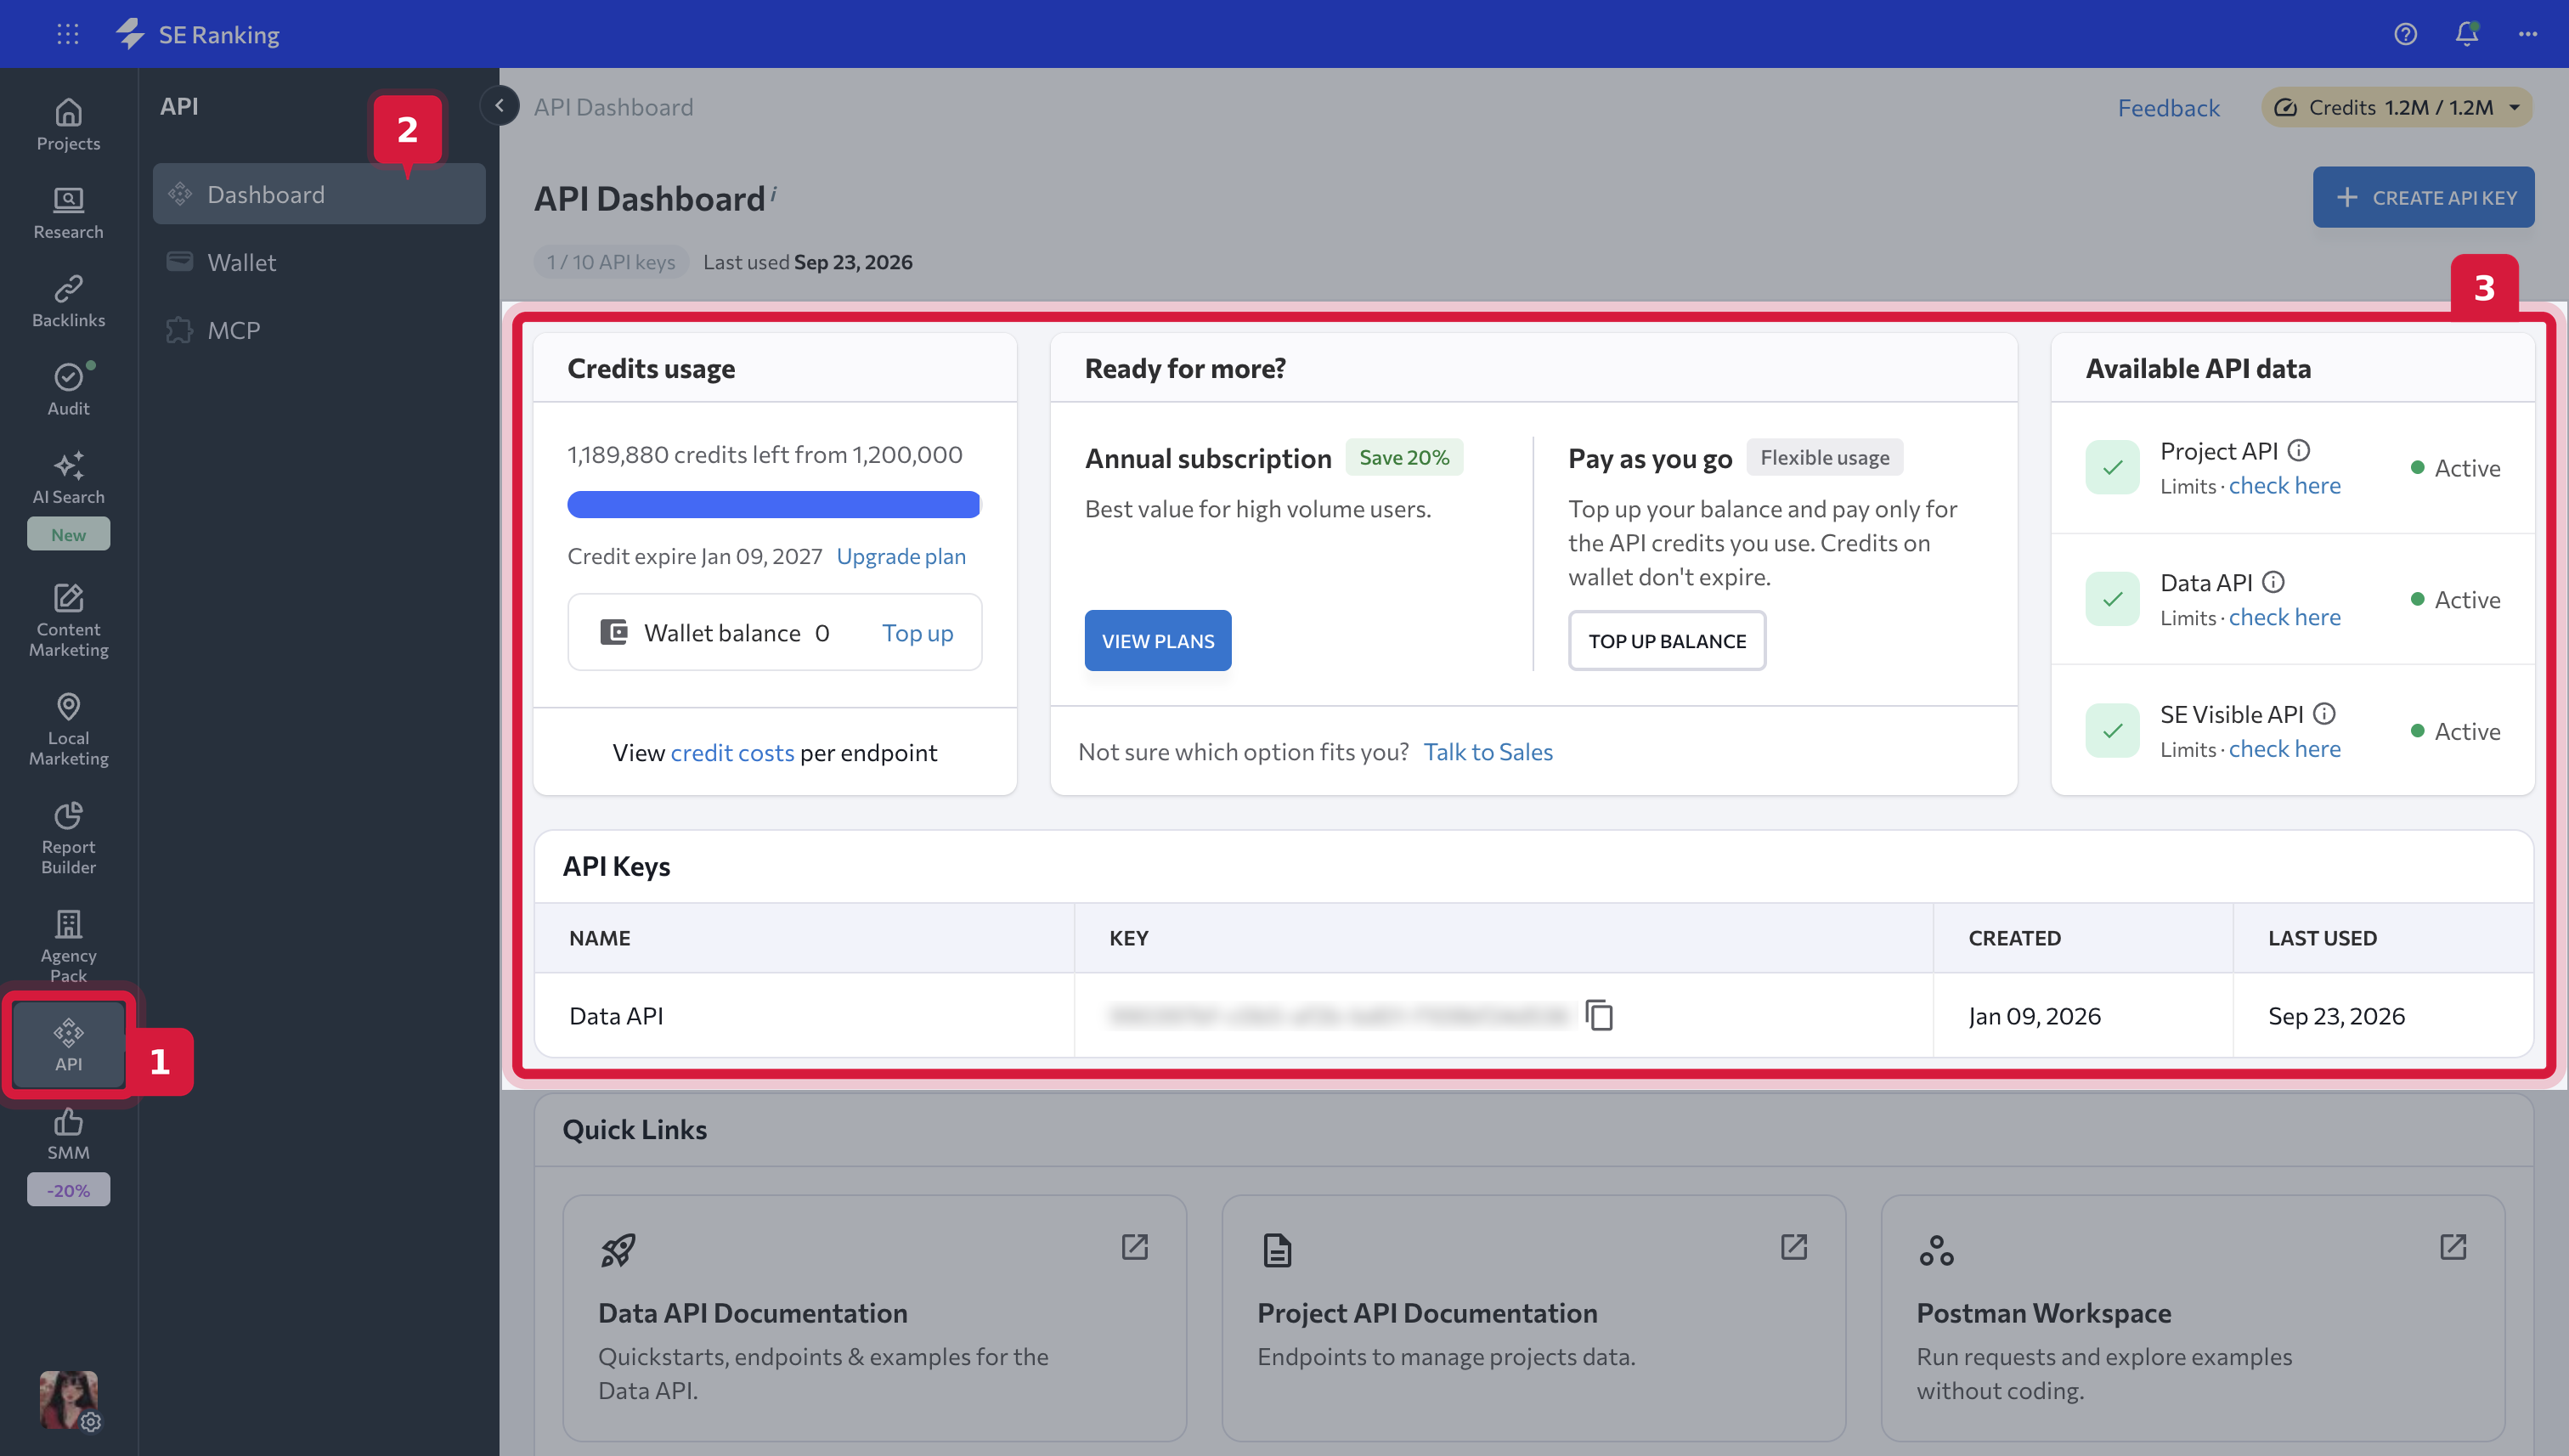Open Data API limits check here link
This screenshot has height=1456, width=2569.
(x=2284, y=617)
